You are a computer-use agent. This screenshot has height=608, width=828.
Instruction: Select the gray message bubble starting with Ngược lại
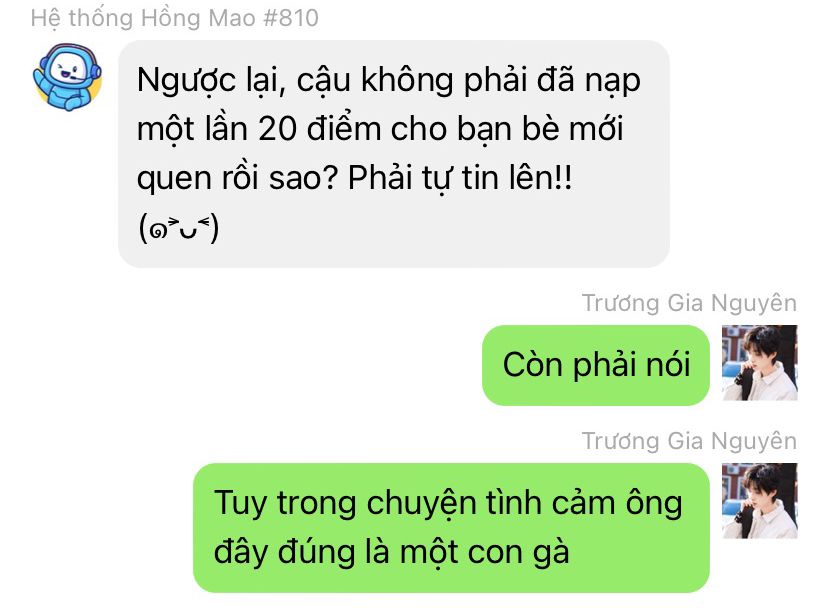pos(393,154)
